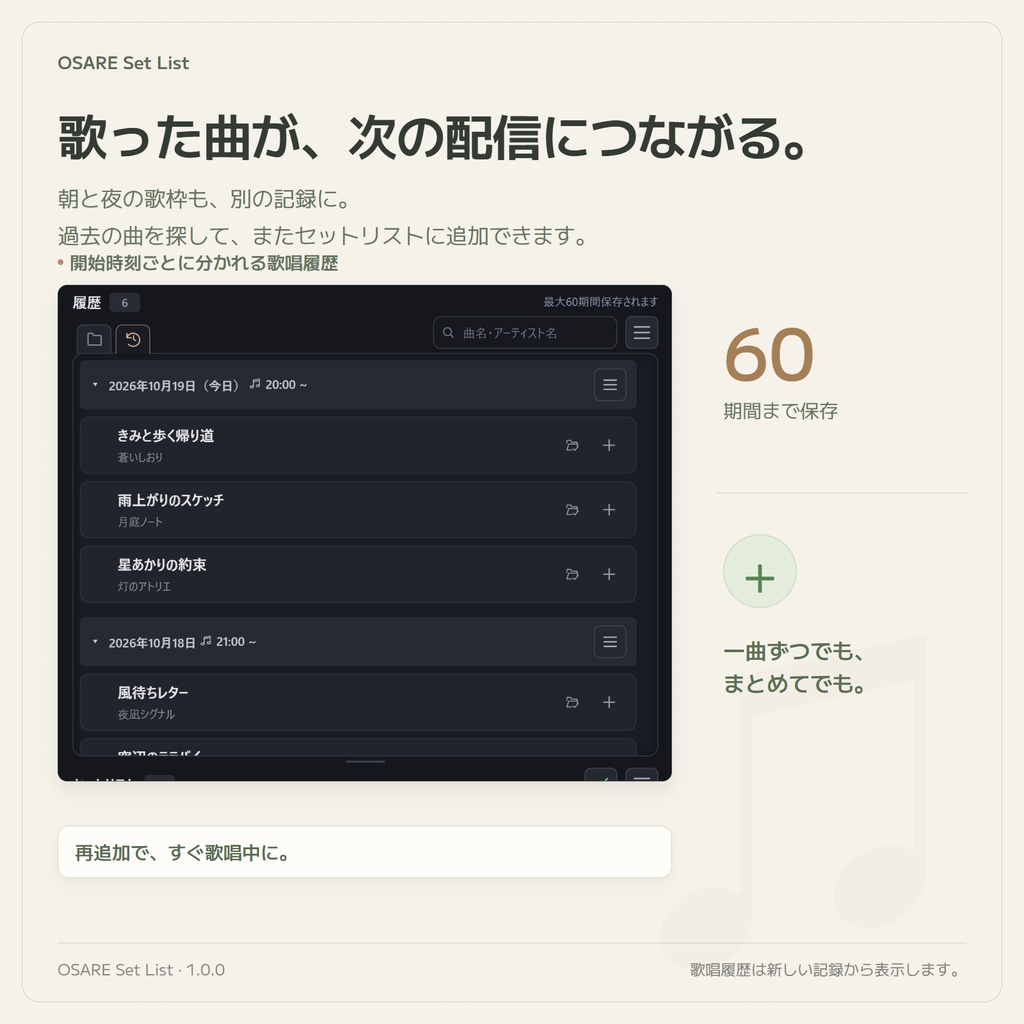Select the 再追加で、すぐ歌唱中に。 box

(x=364, y=852)
